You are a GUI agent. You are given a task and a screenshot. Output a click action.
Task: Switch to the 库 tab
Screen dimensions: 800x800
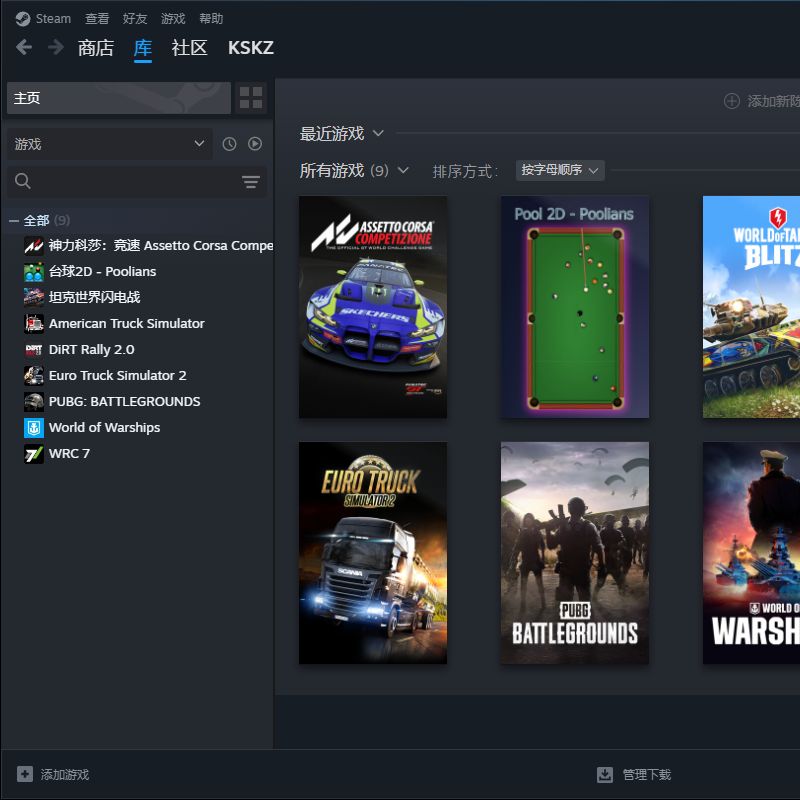(x=143, y=48)
